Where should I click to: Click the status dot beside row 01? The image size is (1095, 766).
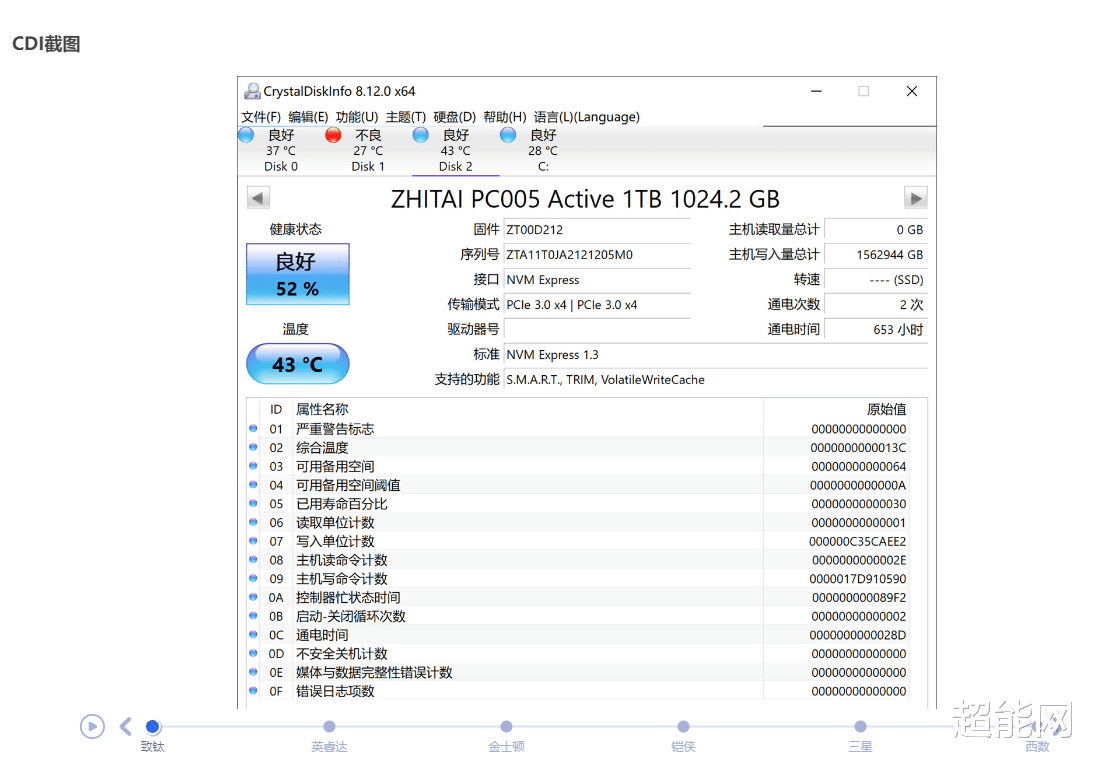point(253,429)
